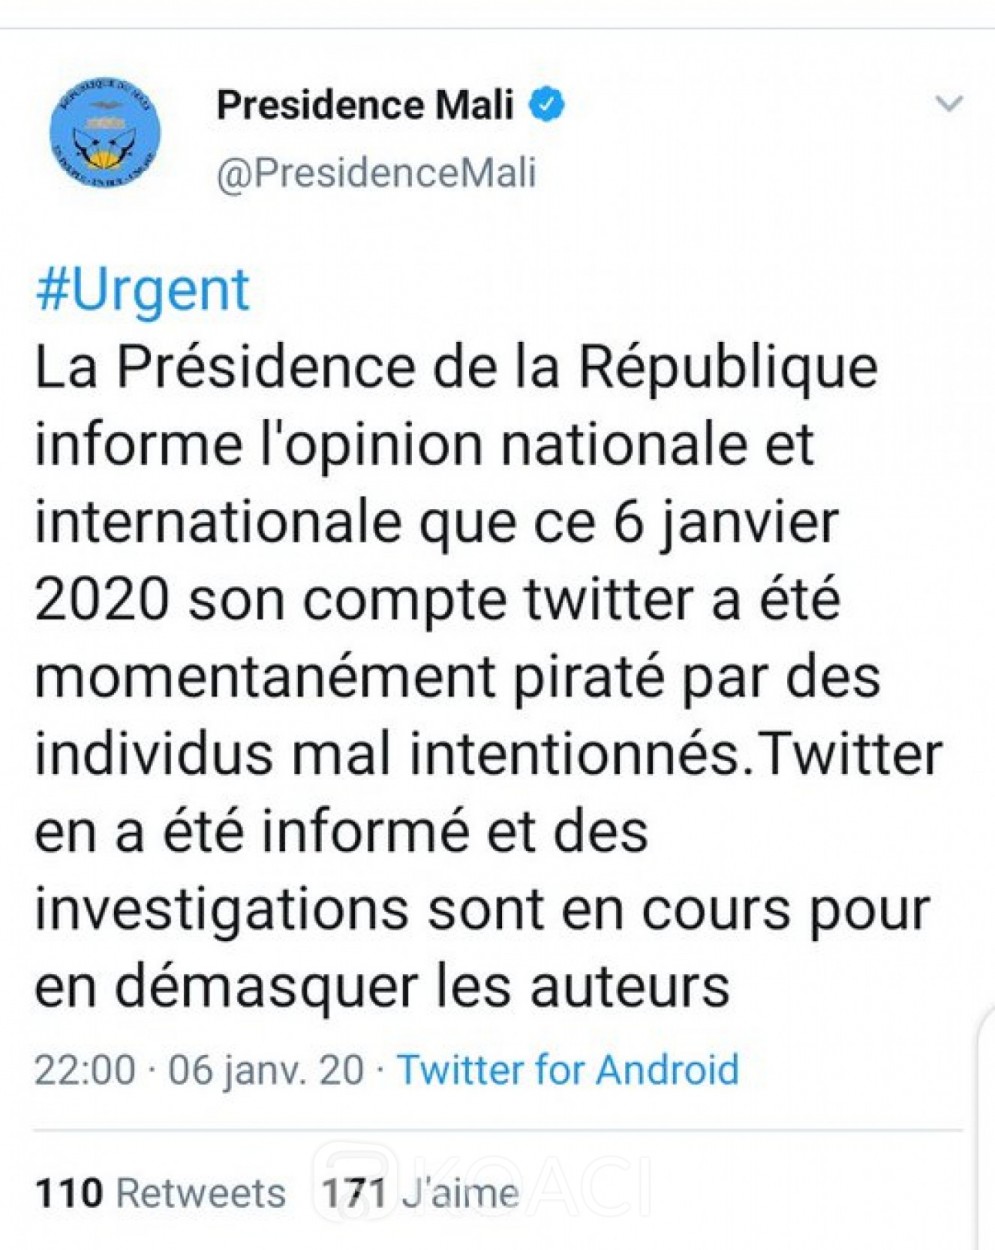Click the line starting 'La Présidence de la République'
Image resolution: width=995 pixels, height=1250 pixels.
(456, 367)
